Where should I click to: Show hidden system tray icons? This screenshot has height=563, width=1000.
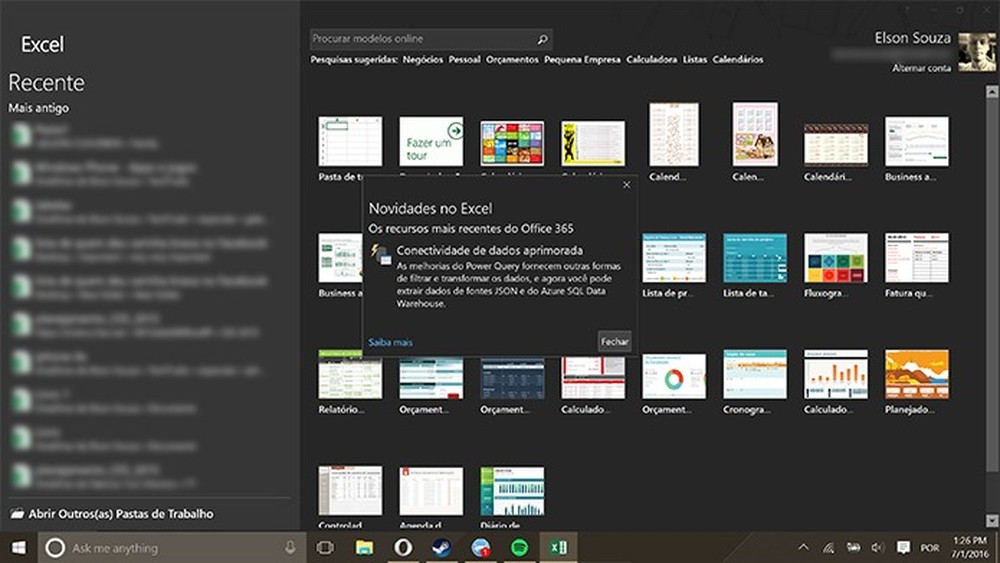pyautogui.click(x=804, y=548)
